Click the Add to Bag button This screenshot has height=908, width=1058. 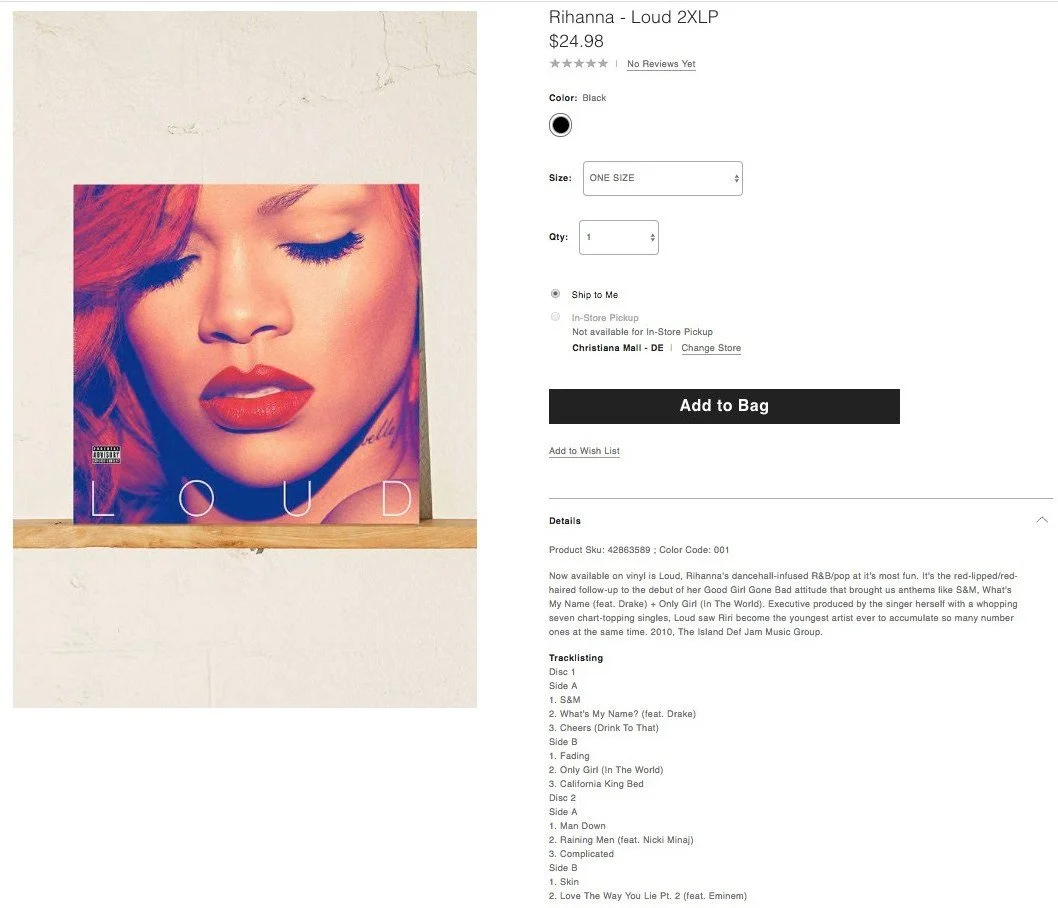(x=724, y=406)
